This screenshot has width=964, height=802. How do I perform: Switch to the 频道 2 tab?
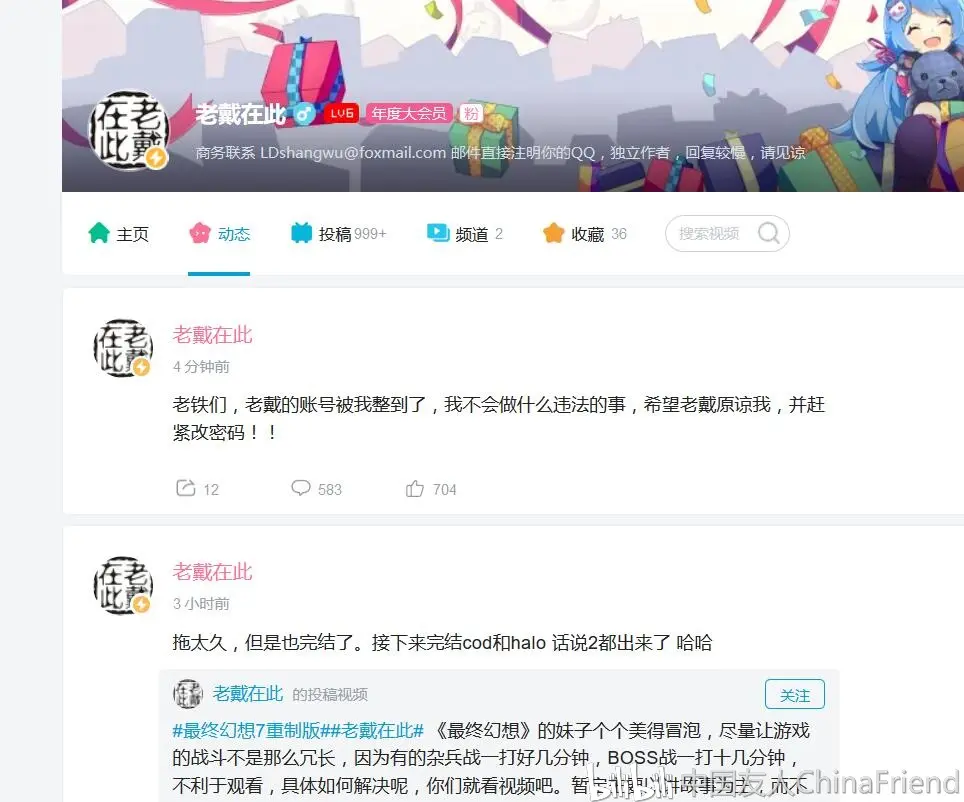click(465, 234)
